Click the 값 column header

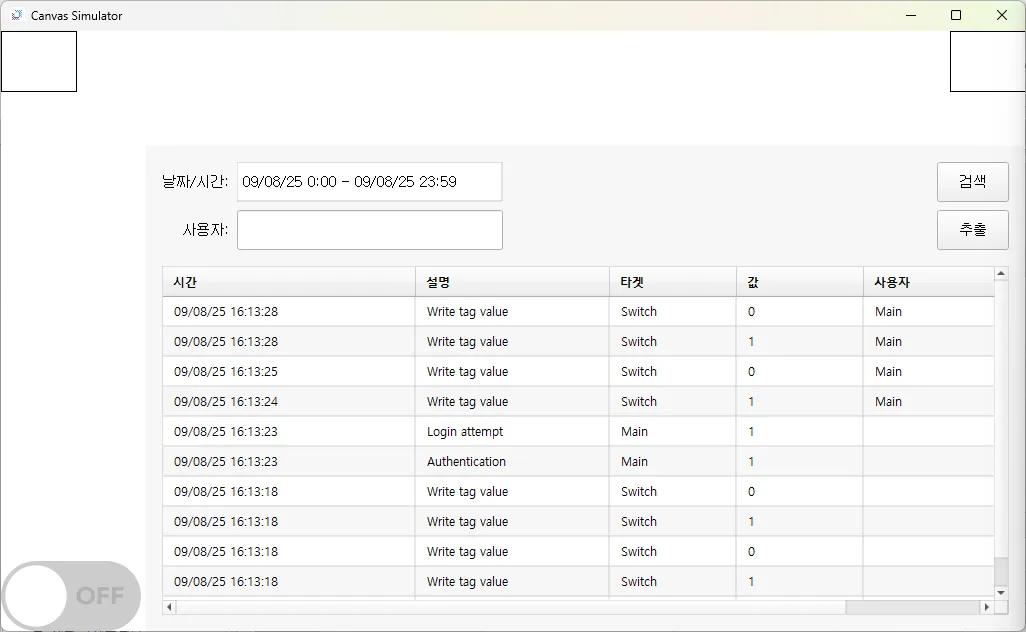(x=799, y=282)
